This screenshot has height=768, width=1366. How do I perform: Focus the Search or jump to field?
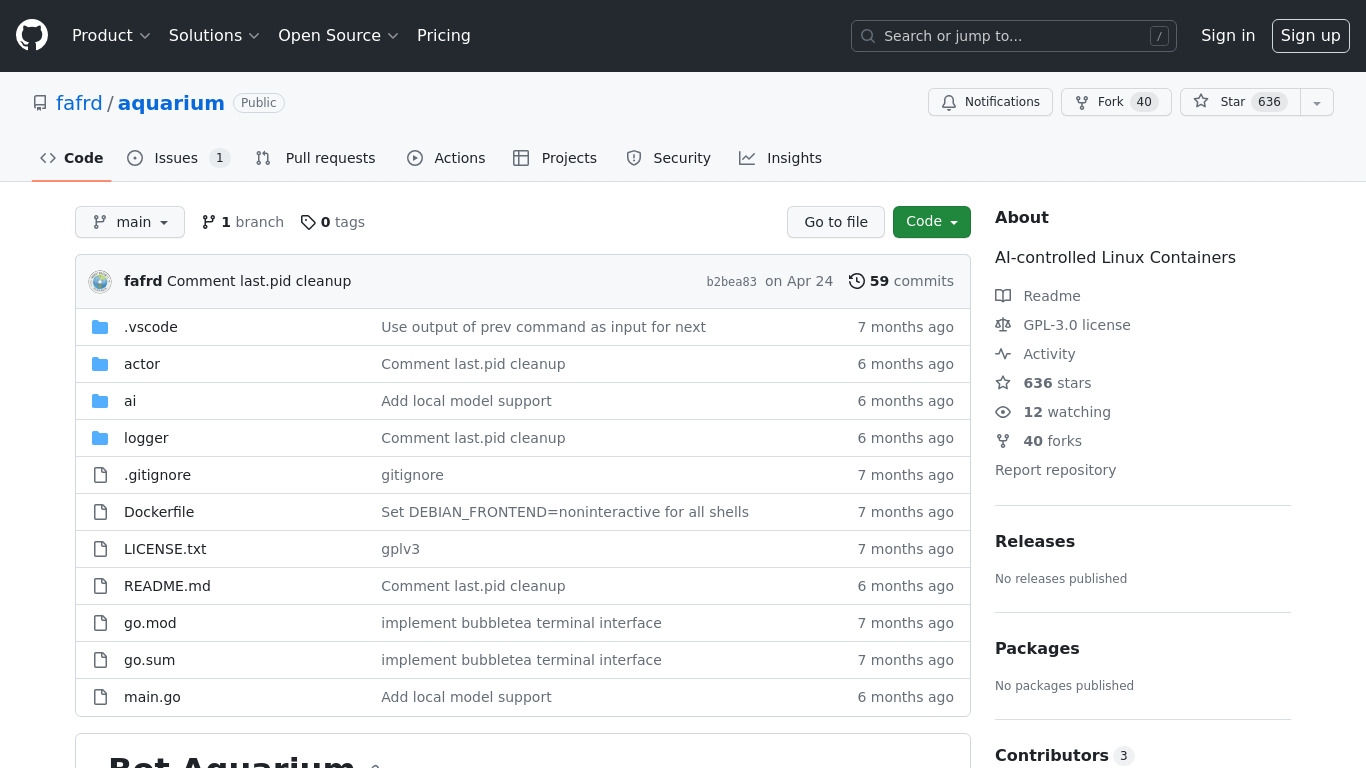[x=1014, y=36]
